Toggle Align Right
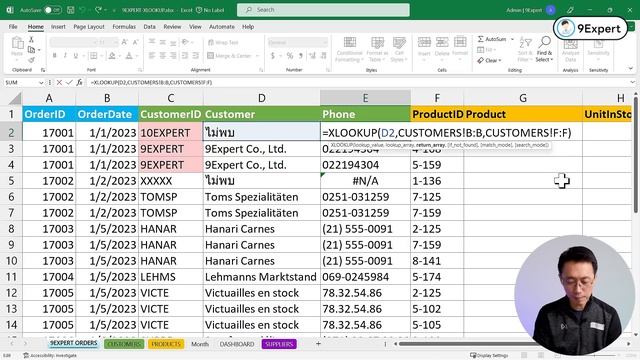Image resolution: width=640 pixels, height=360 pixels. pos(173,56)
